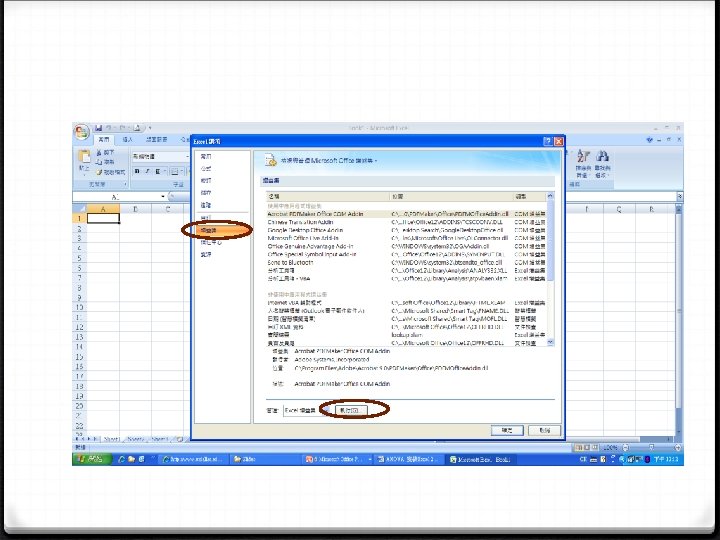The image size is (720, 540).
Task: Select the Sheet3 worksheet tab
Action: (160, 439)
